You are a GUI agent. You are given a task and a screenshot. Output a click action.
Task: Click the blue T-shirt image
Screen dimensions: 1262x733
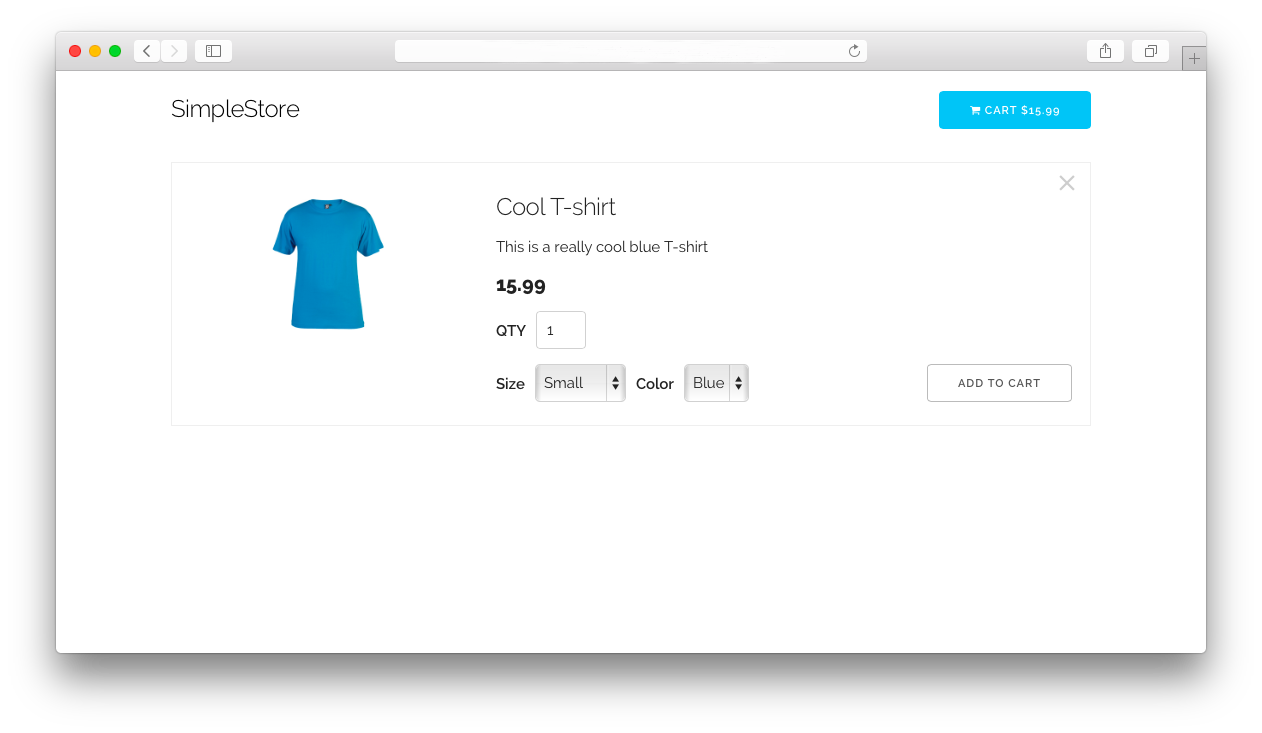328,264
